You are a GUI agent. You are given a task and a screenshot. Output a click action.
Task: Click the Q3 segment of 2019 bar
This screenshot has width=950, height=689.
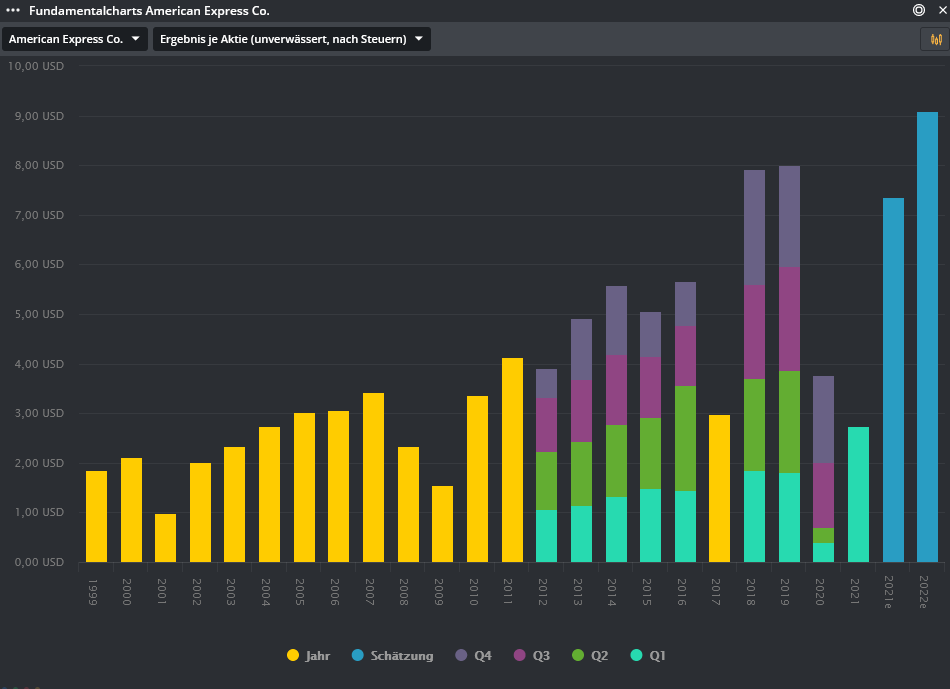789,319
